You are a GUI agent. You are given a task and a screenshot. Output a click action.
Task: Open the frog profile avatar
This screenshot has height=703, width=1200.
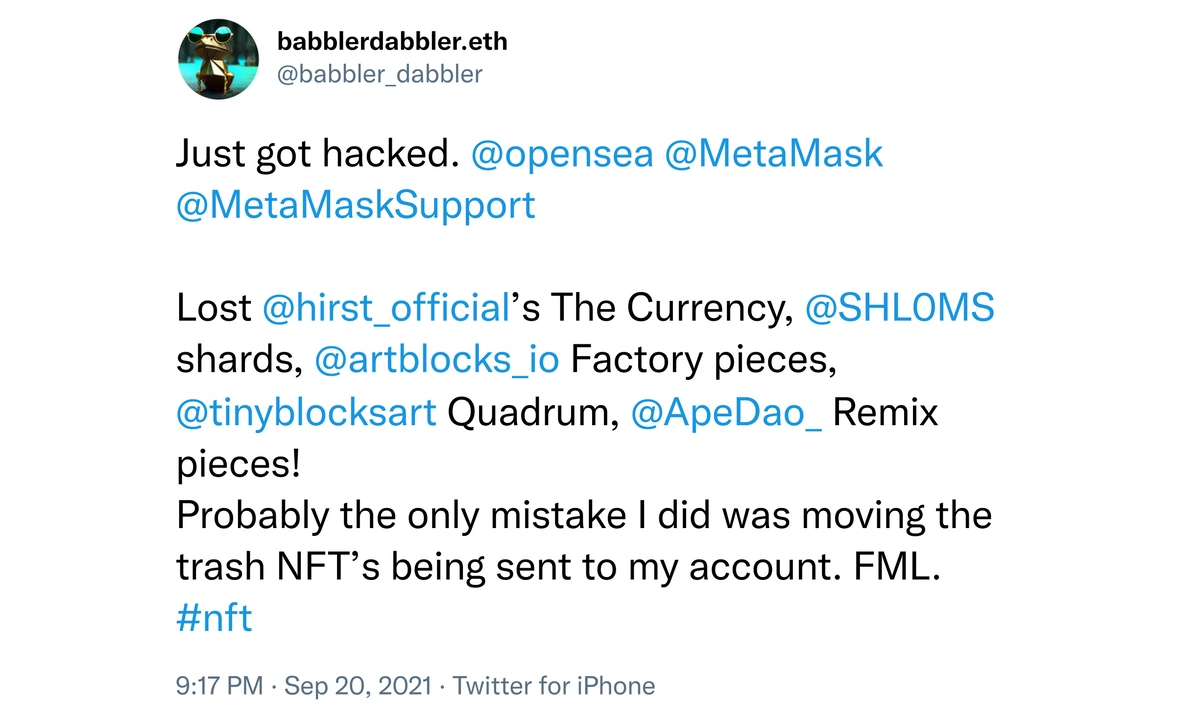pyautogui.click(x=217, y=58)
